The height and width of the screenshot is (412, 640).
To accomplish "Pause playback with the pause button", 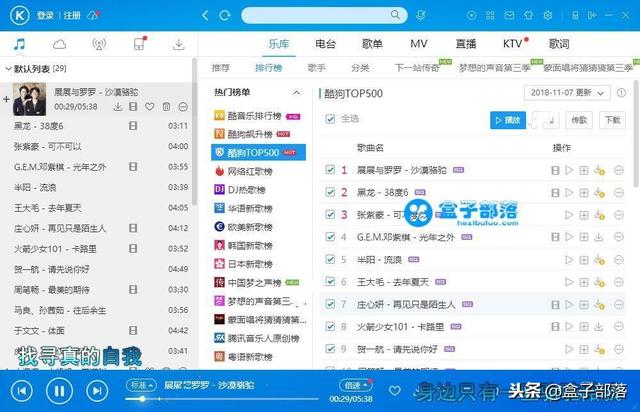I will point(59,391).
